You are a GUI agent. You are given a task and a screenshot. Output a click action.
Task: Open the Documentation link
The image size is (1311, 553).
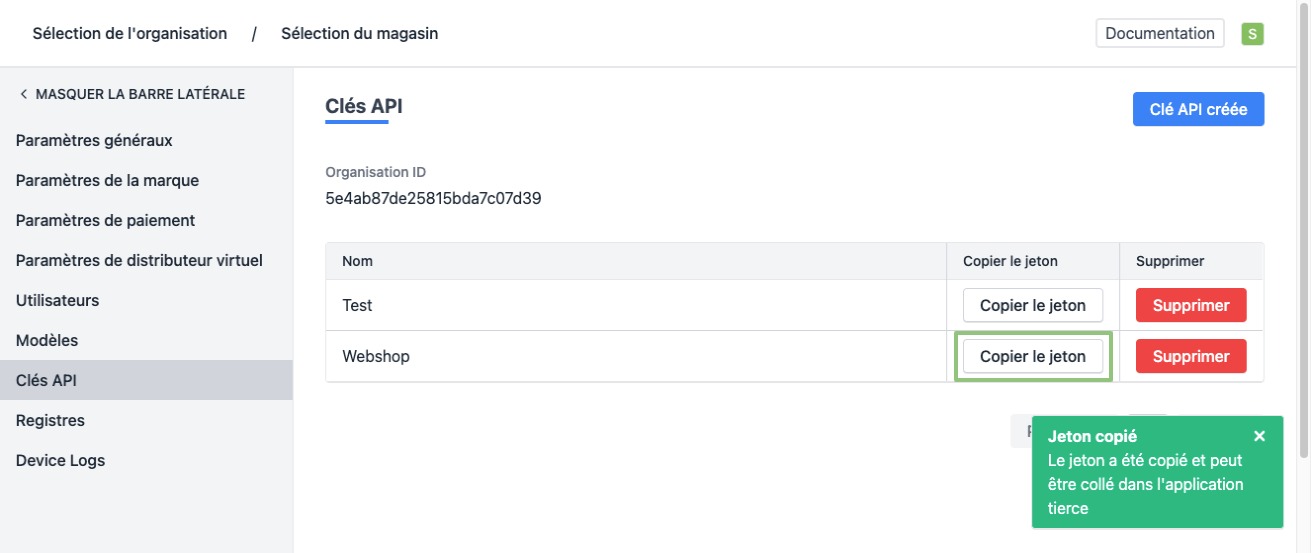[x=1160, y=33]
